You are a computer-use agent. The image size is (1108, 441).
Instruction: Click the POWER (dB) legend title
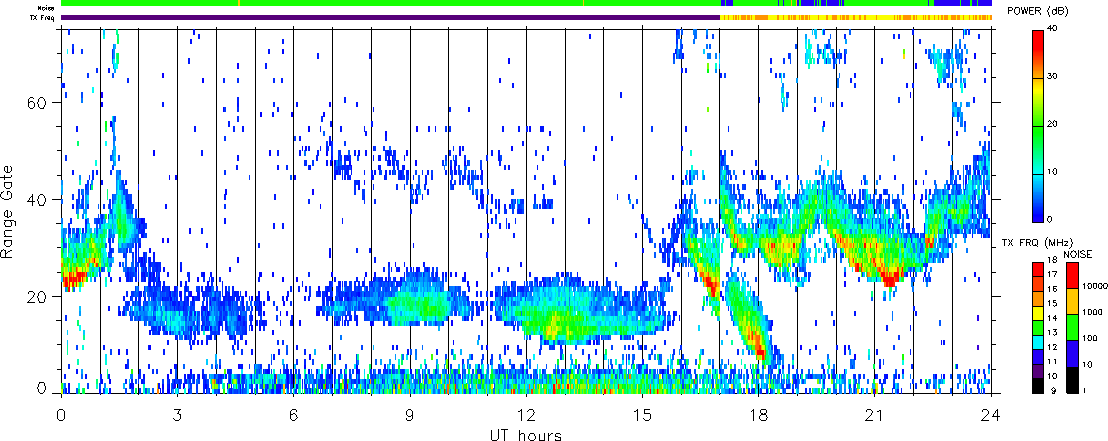[x=1039, y=11]
